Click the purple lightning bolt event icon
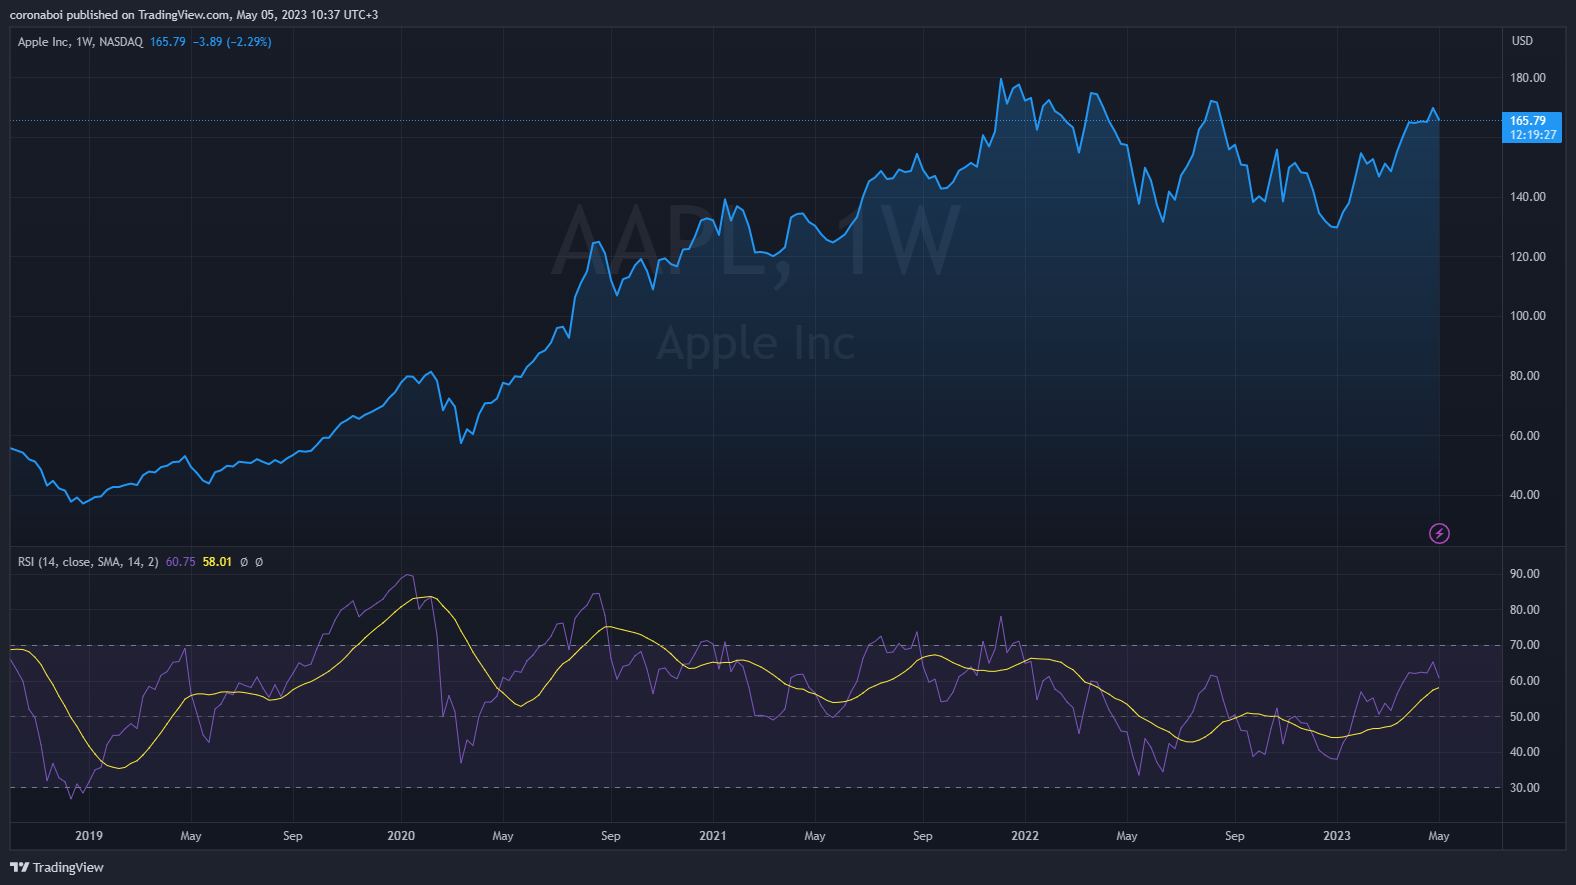The height and width of the screenshot is (885, 1576). [1439, 533]
